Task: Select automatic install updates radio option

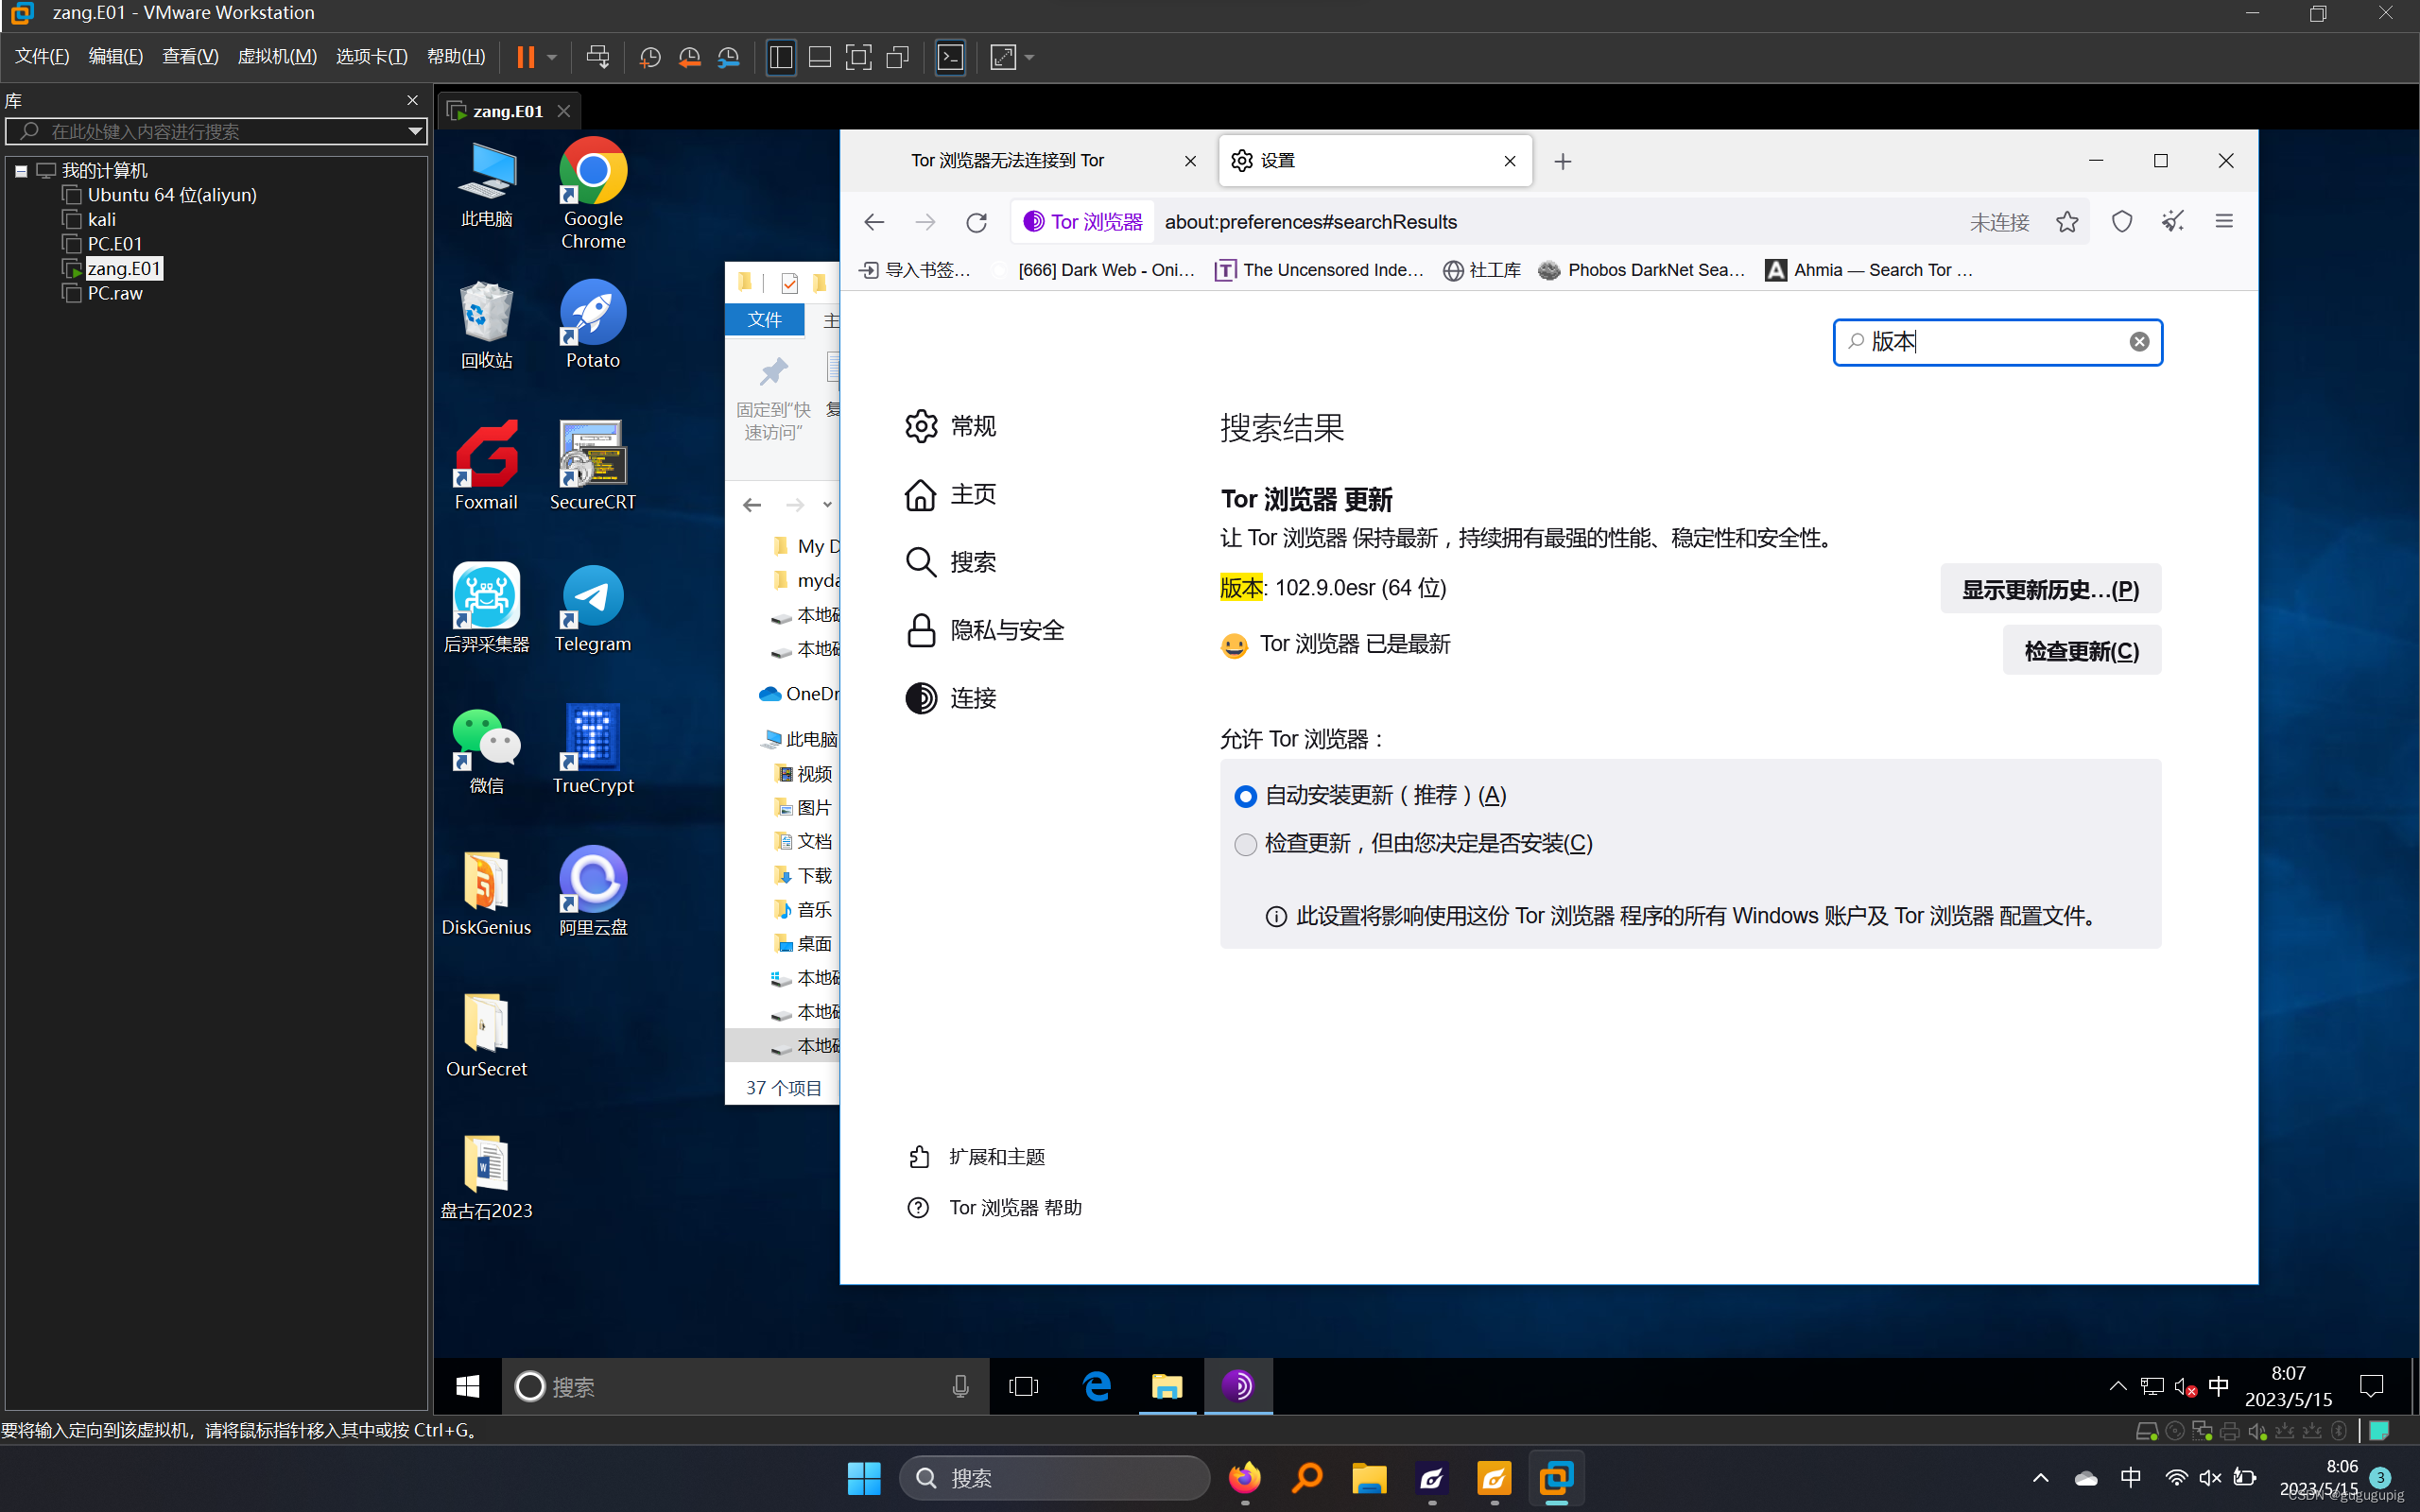Action: [x=1245, y=796]
